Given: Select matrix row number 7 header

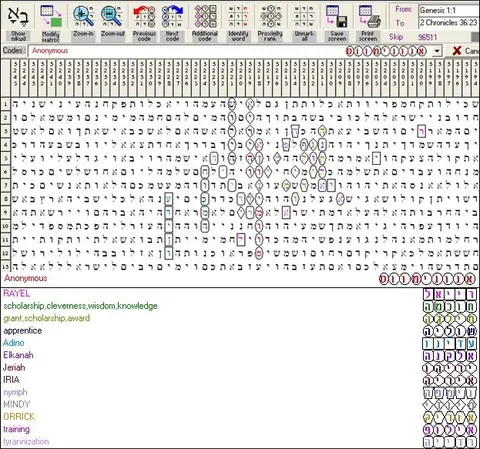Looking at the screenshot, I should (x=5, y=185).
